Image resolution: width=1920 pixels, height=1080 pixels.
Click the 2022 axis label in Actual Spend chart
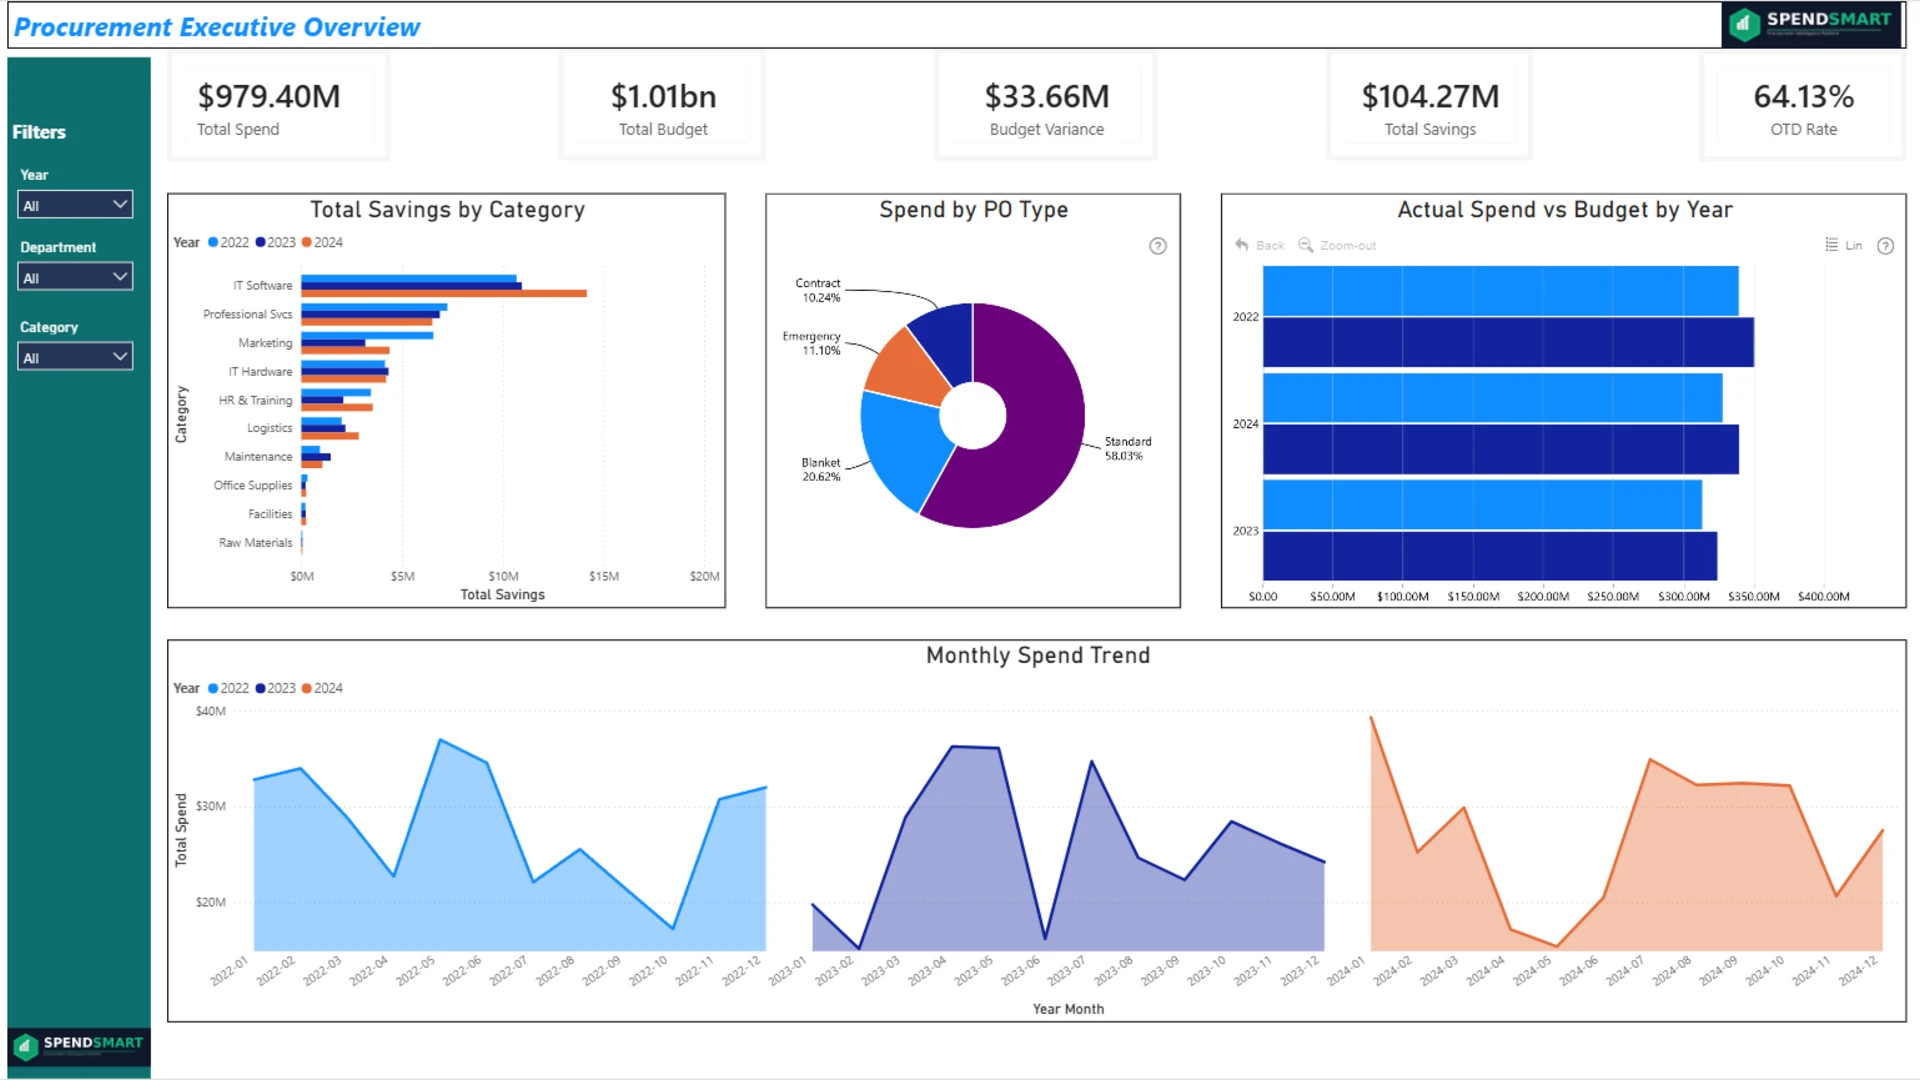(x=1245, y=317)
